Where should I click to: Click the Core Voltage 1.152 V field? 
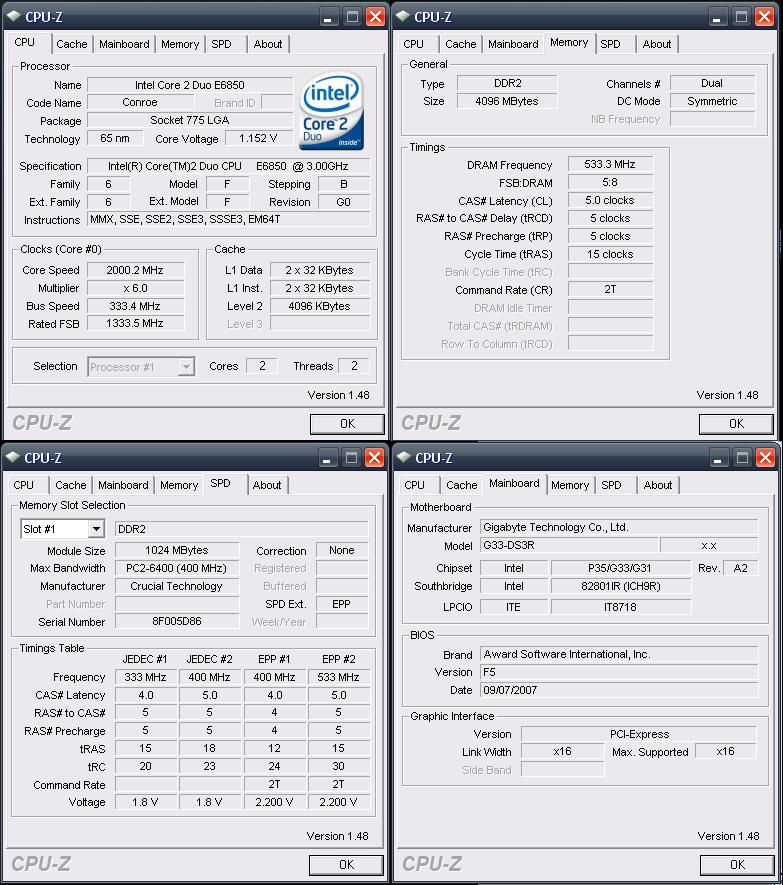click(x=258, y=138)
